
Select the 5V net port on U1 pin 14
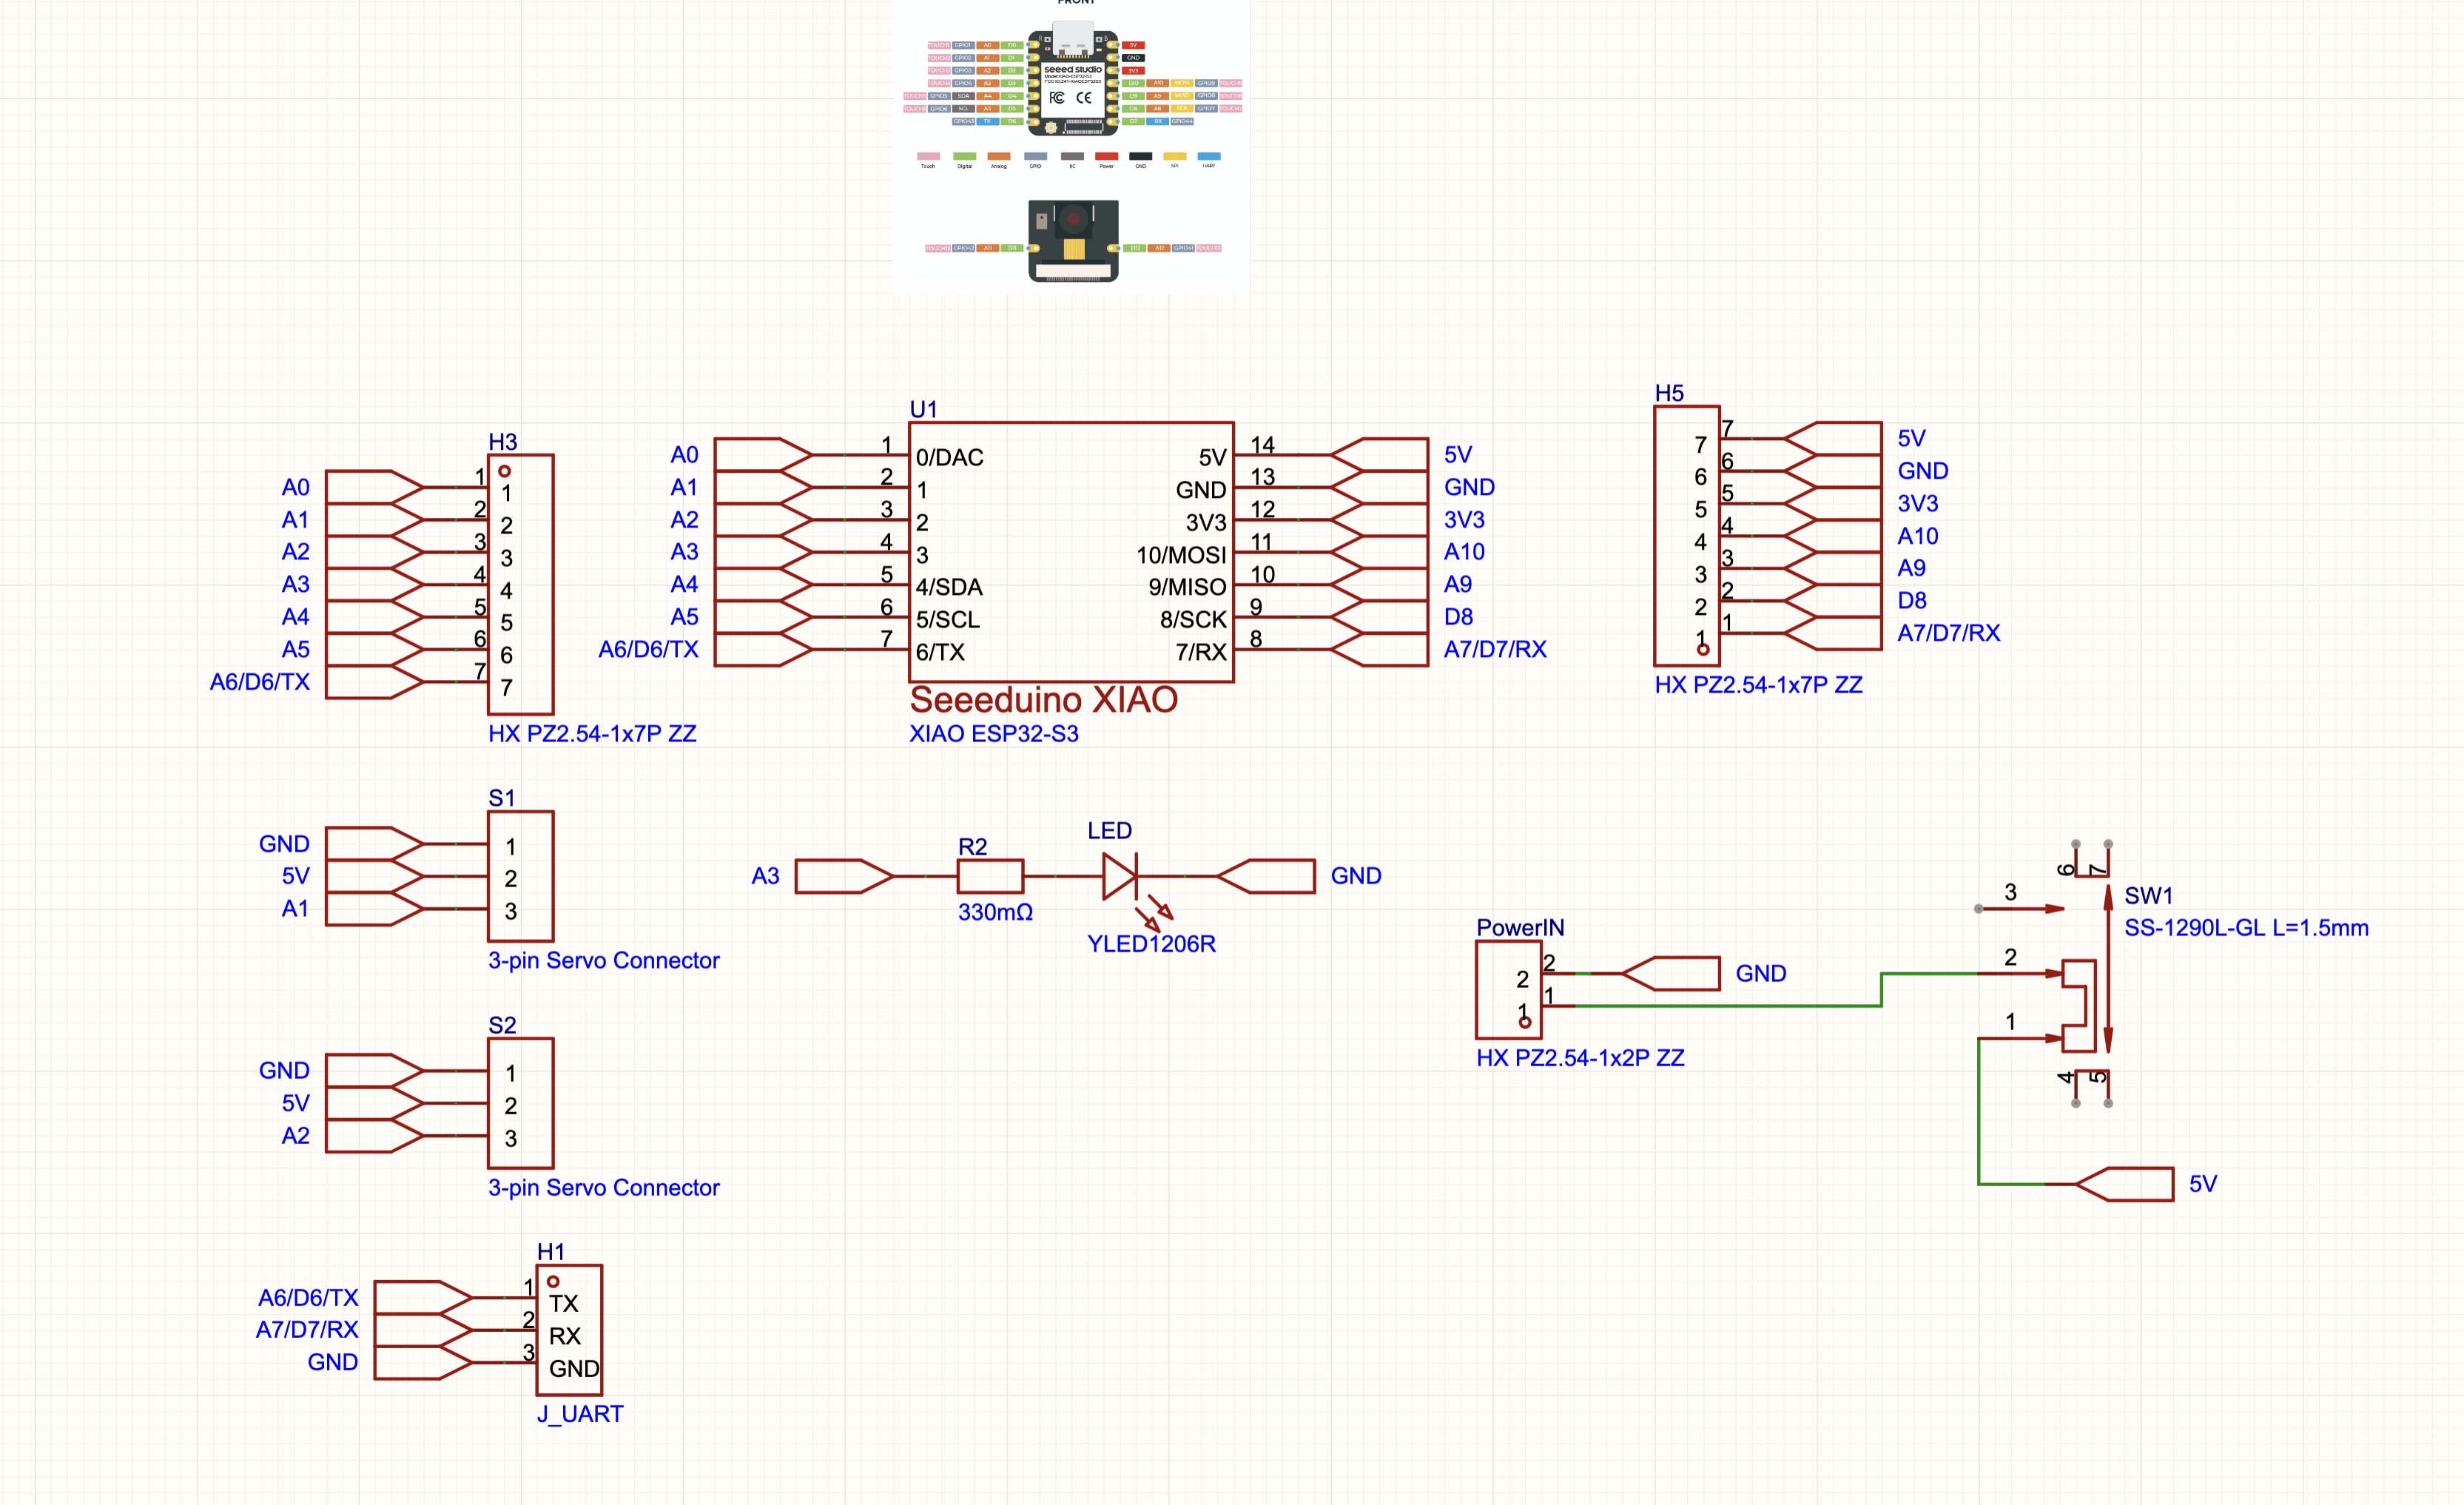(x=1379, y=455)
